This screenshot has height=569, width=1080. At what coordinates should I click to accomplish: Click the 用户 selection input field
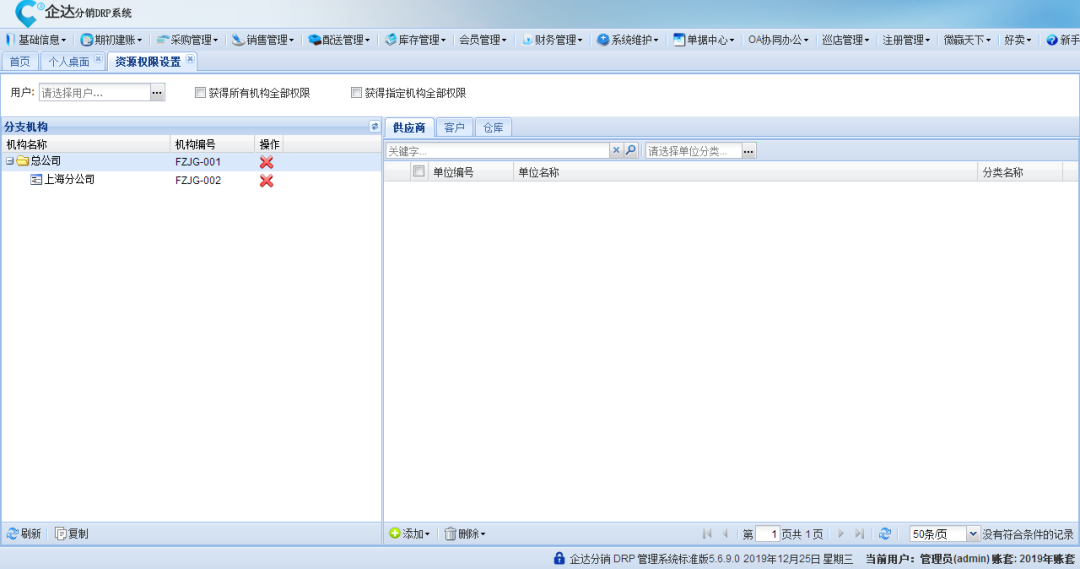94,92
